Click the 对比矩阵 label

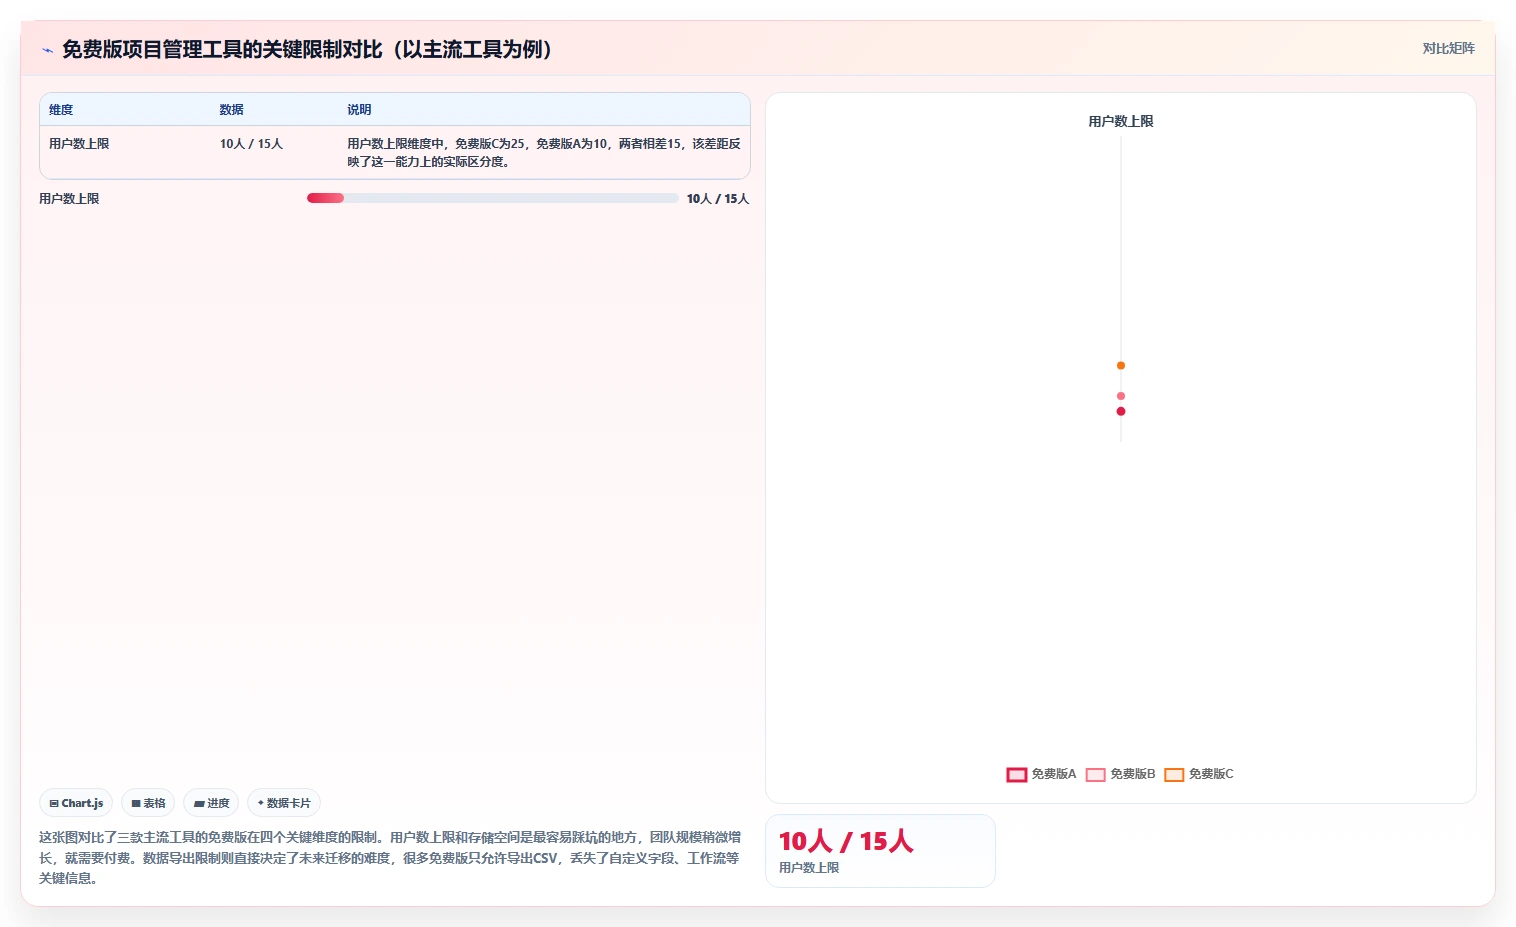pyautogui.click(x=1448, y=48)
